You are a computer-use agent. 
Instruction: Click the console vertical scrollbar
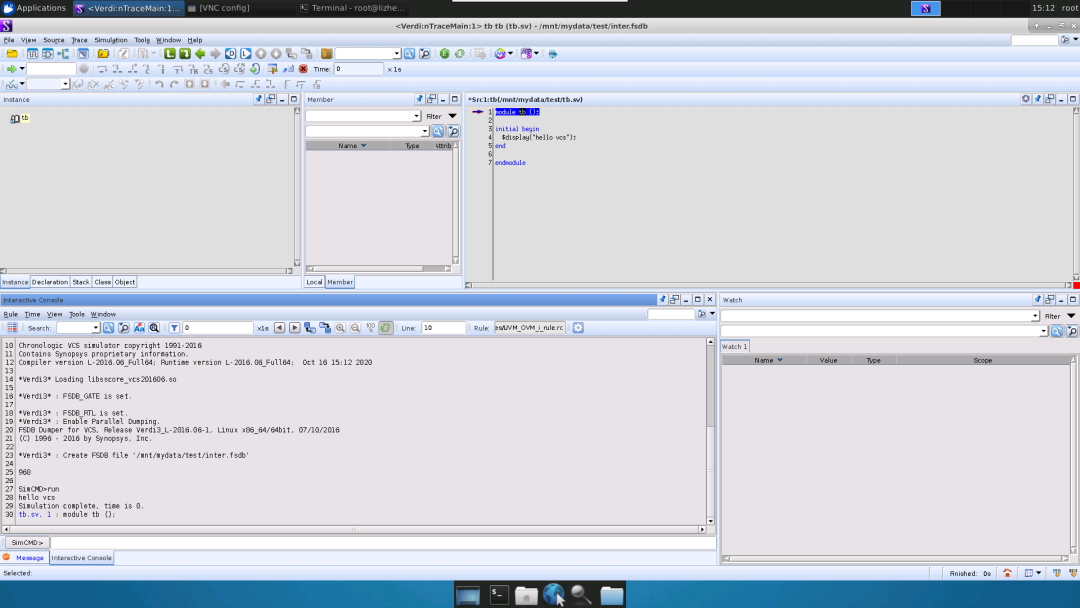click(x=710, y=430)
